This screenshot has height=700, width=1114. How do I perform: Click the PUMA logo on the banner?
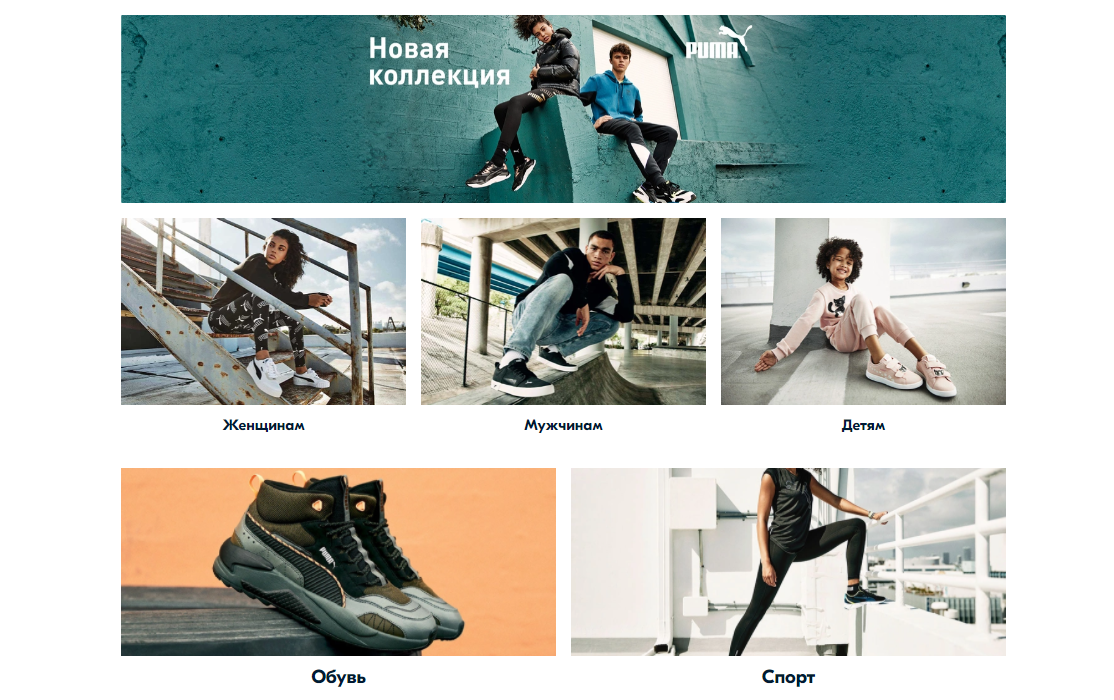[x=718, y=43]
